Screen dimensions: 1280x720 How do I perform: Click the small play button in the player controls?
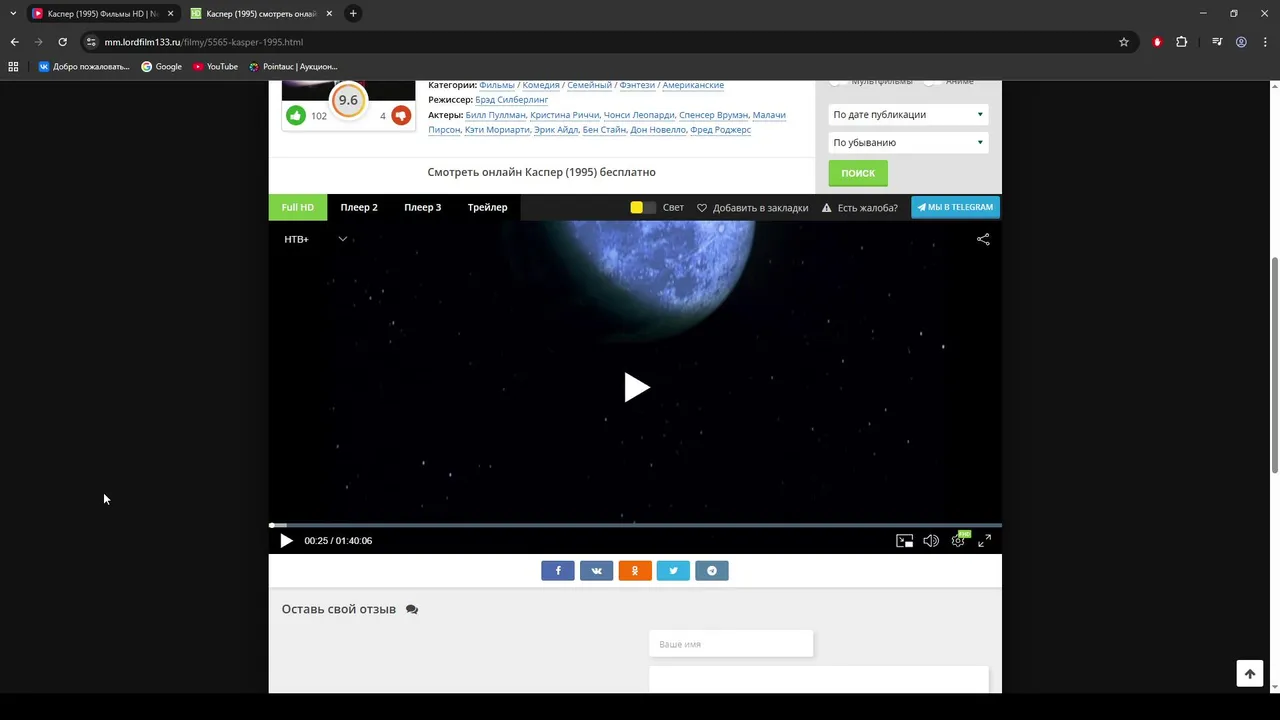point(286,541)
